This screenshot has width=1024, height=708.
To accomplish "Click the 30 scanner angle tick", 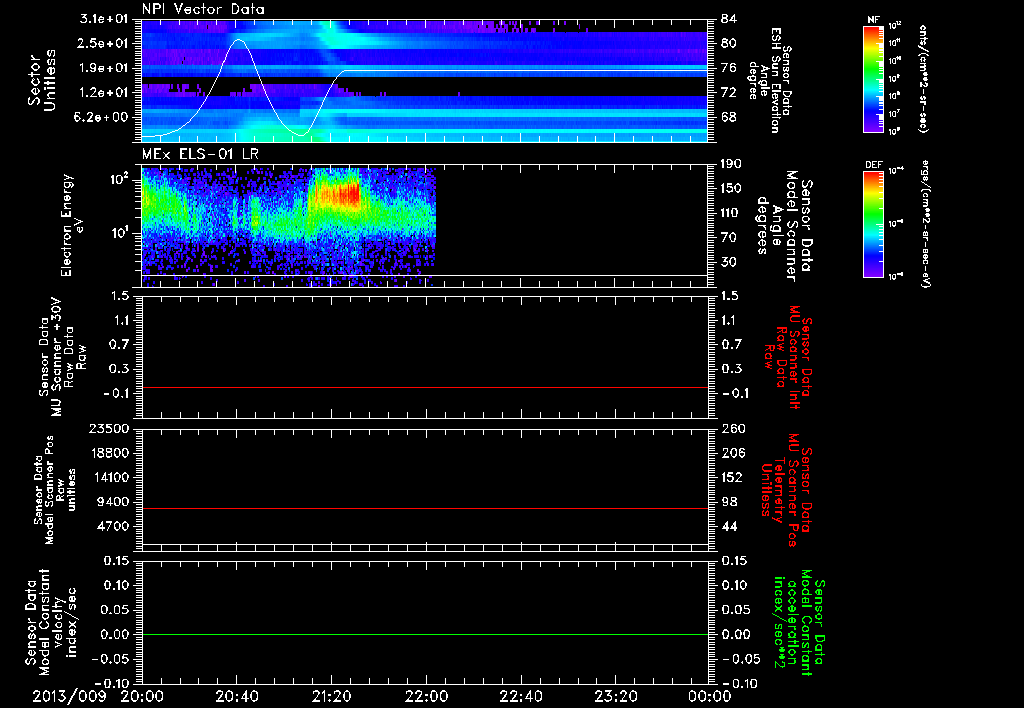I will (x=729, y=263).
